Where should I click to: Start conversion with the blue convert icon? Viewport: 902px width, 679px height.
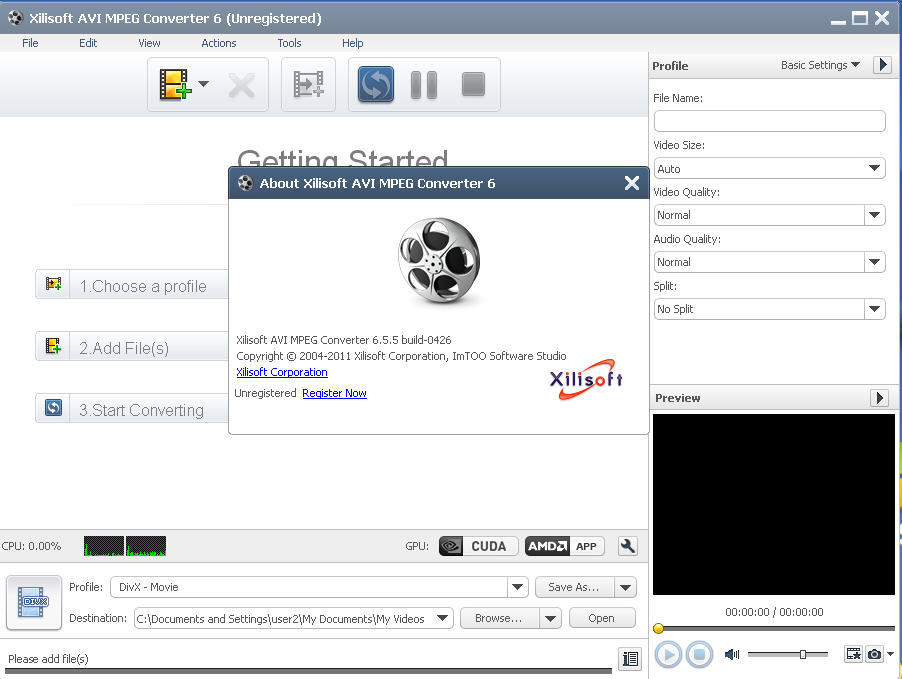(375, 85)
